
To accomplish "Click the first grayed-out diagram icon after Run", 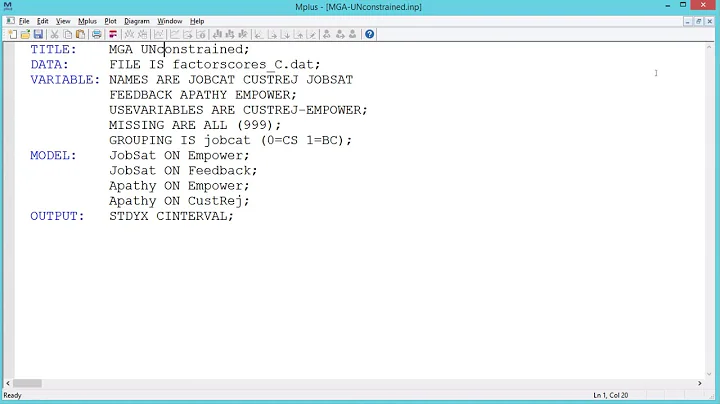I will click(129, 34).
